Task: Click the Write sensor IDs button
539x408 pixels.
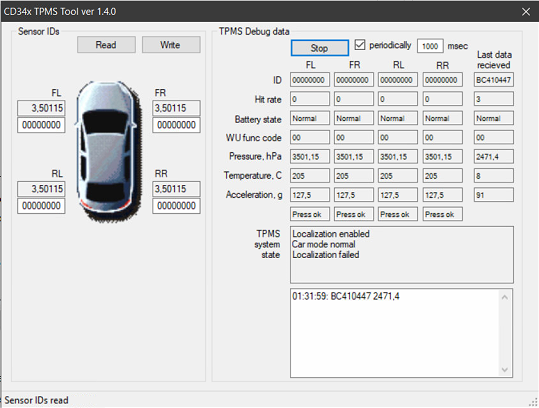Action: 171,45
